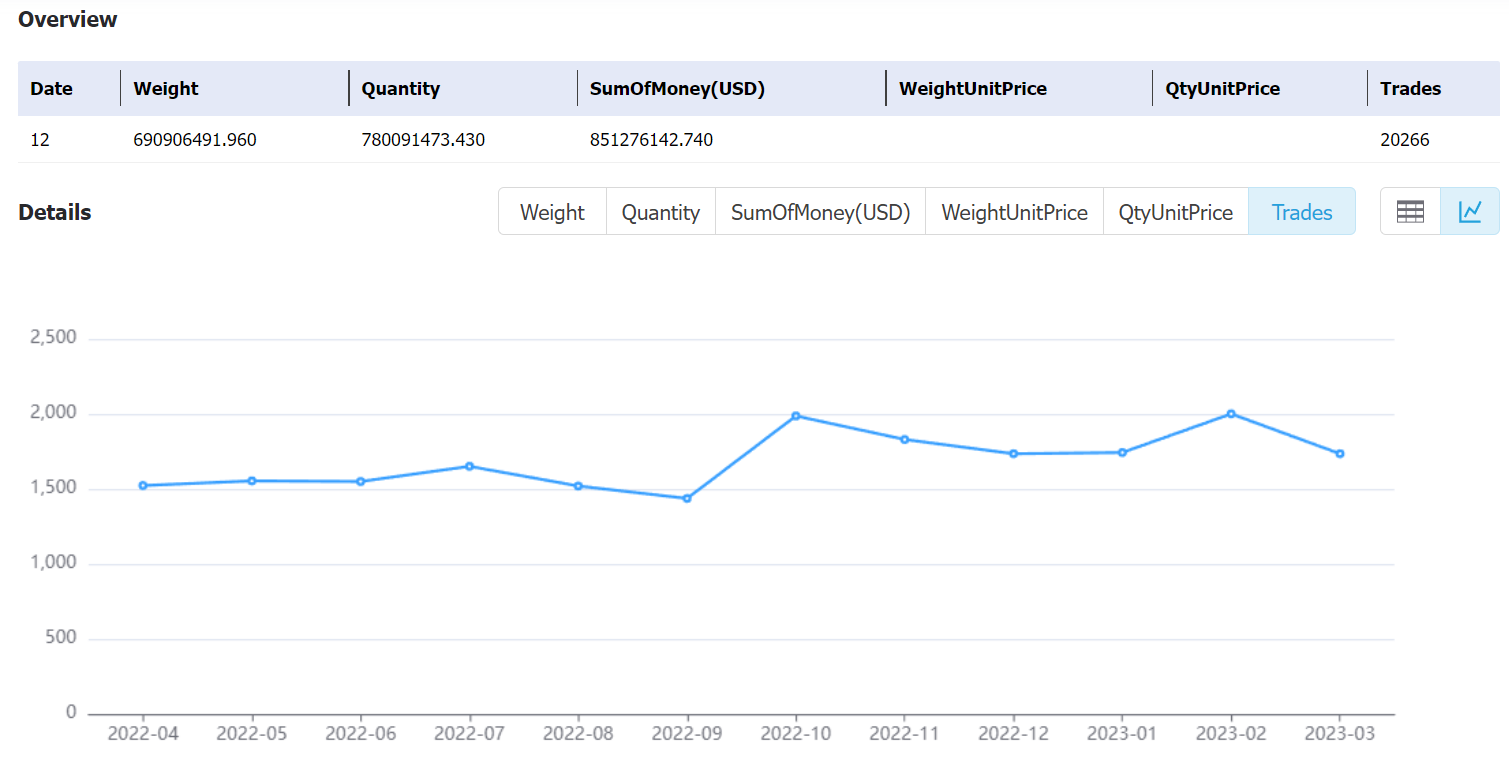Click the 2023-02 data point on chart
The height and width of the screenshot is (761, 1509).
click(1231, 414)
